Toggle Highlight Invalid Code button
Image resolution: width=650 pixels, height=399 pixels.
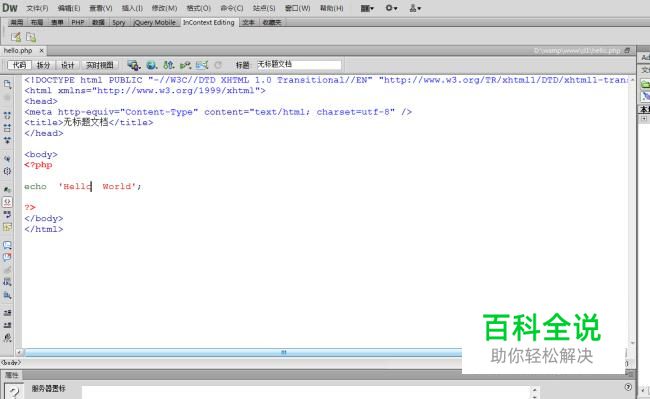pos(7,202)
